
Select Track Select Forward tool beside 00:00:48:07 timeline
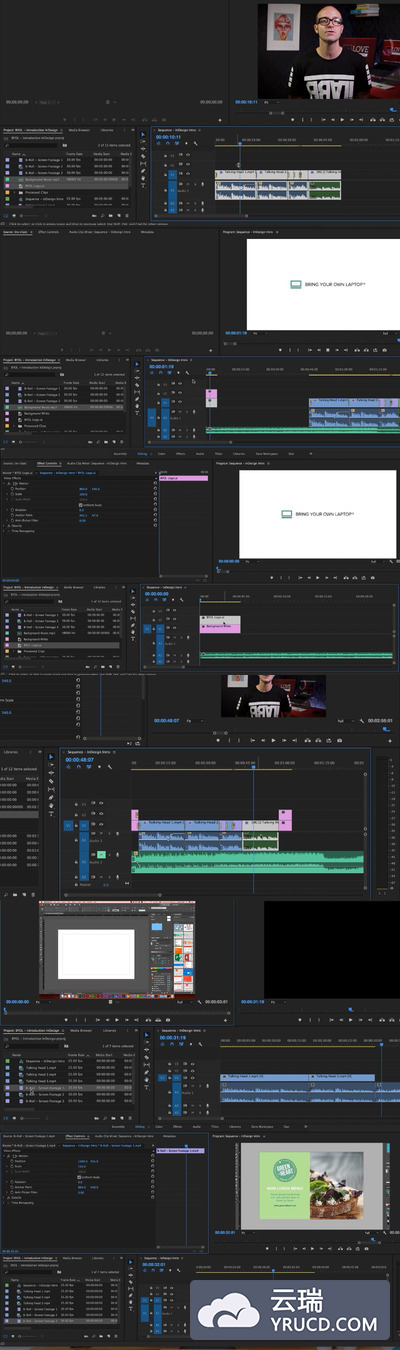(x=51, y=764)
